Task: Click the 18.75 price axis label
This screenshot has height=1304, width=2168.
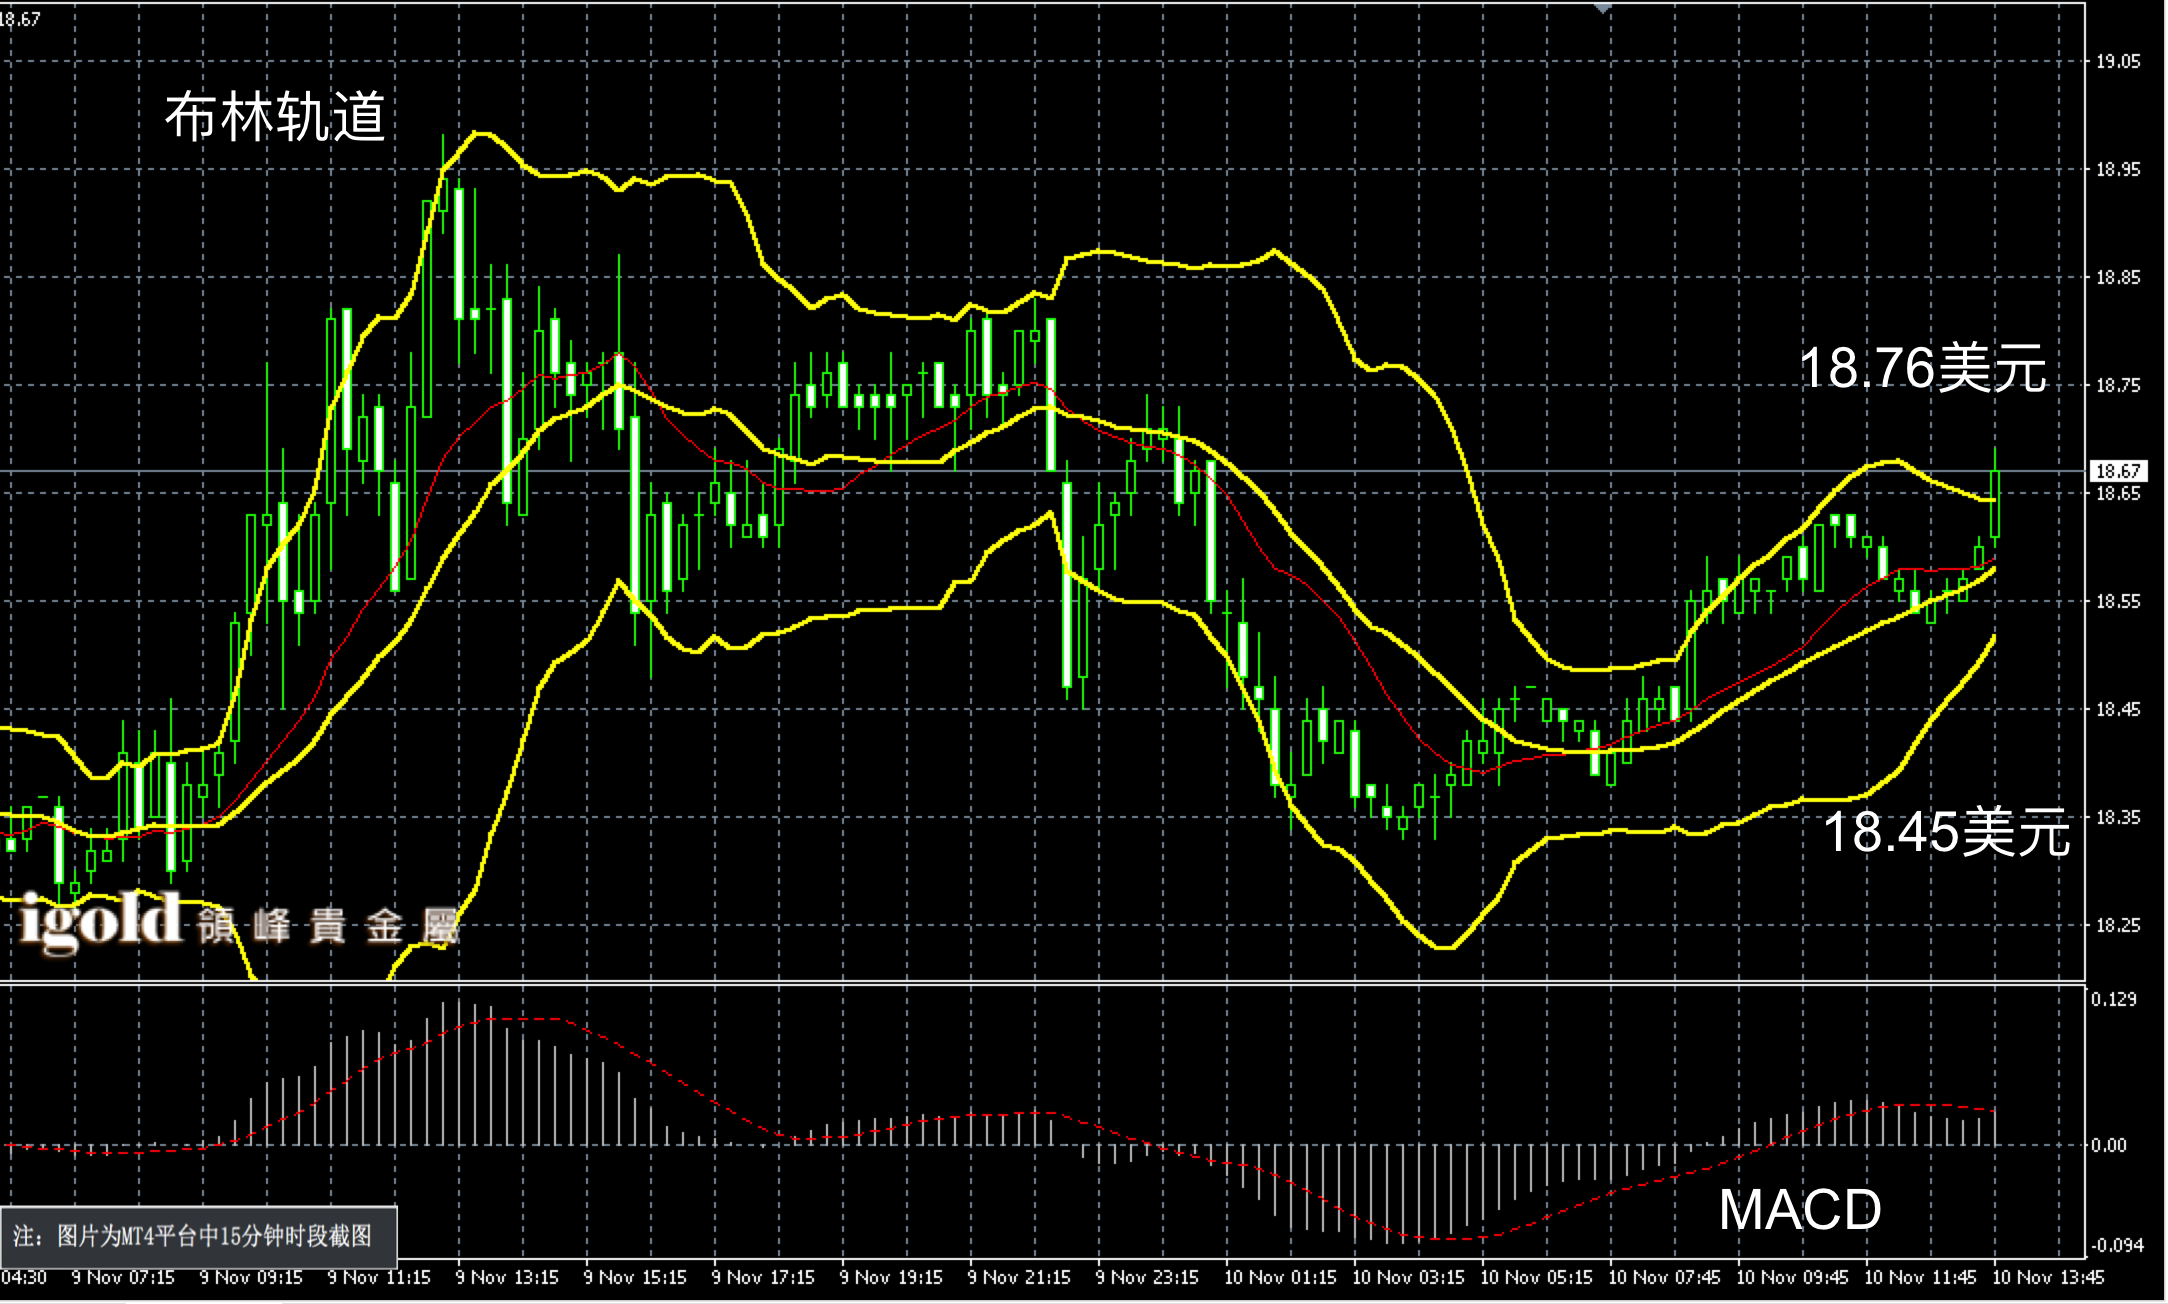Action: click(2118, 386)
